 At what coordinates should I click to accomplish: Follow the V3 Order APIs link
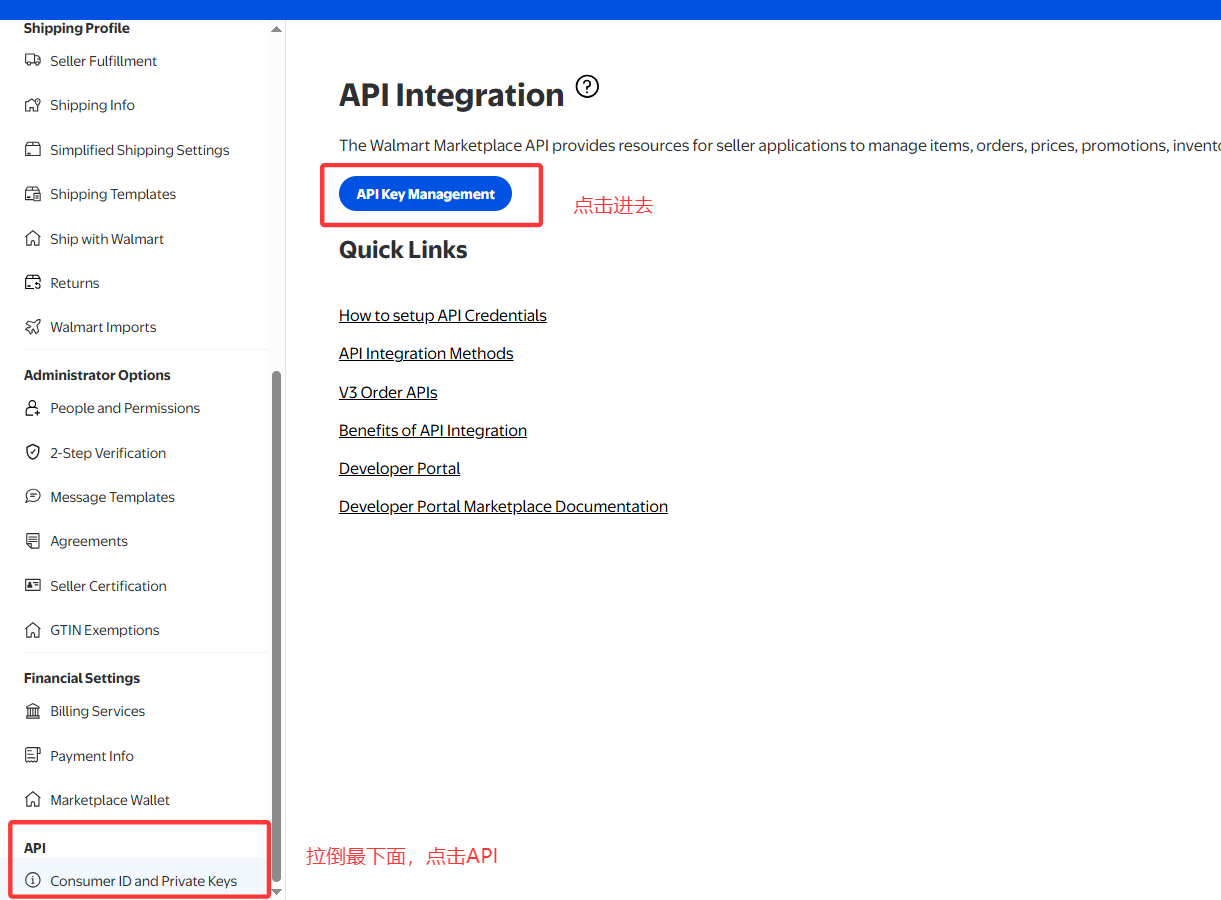pos(388,392)
